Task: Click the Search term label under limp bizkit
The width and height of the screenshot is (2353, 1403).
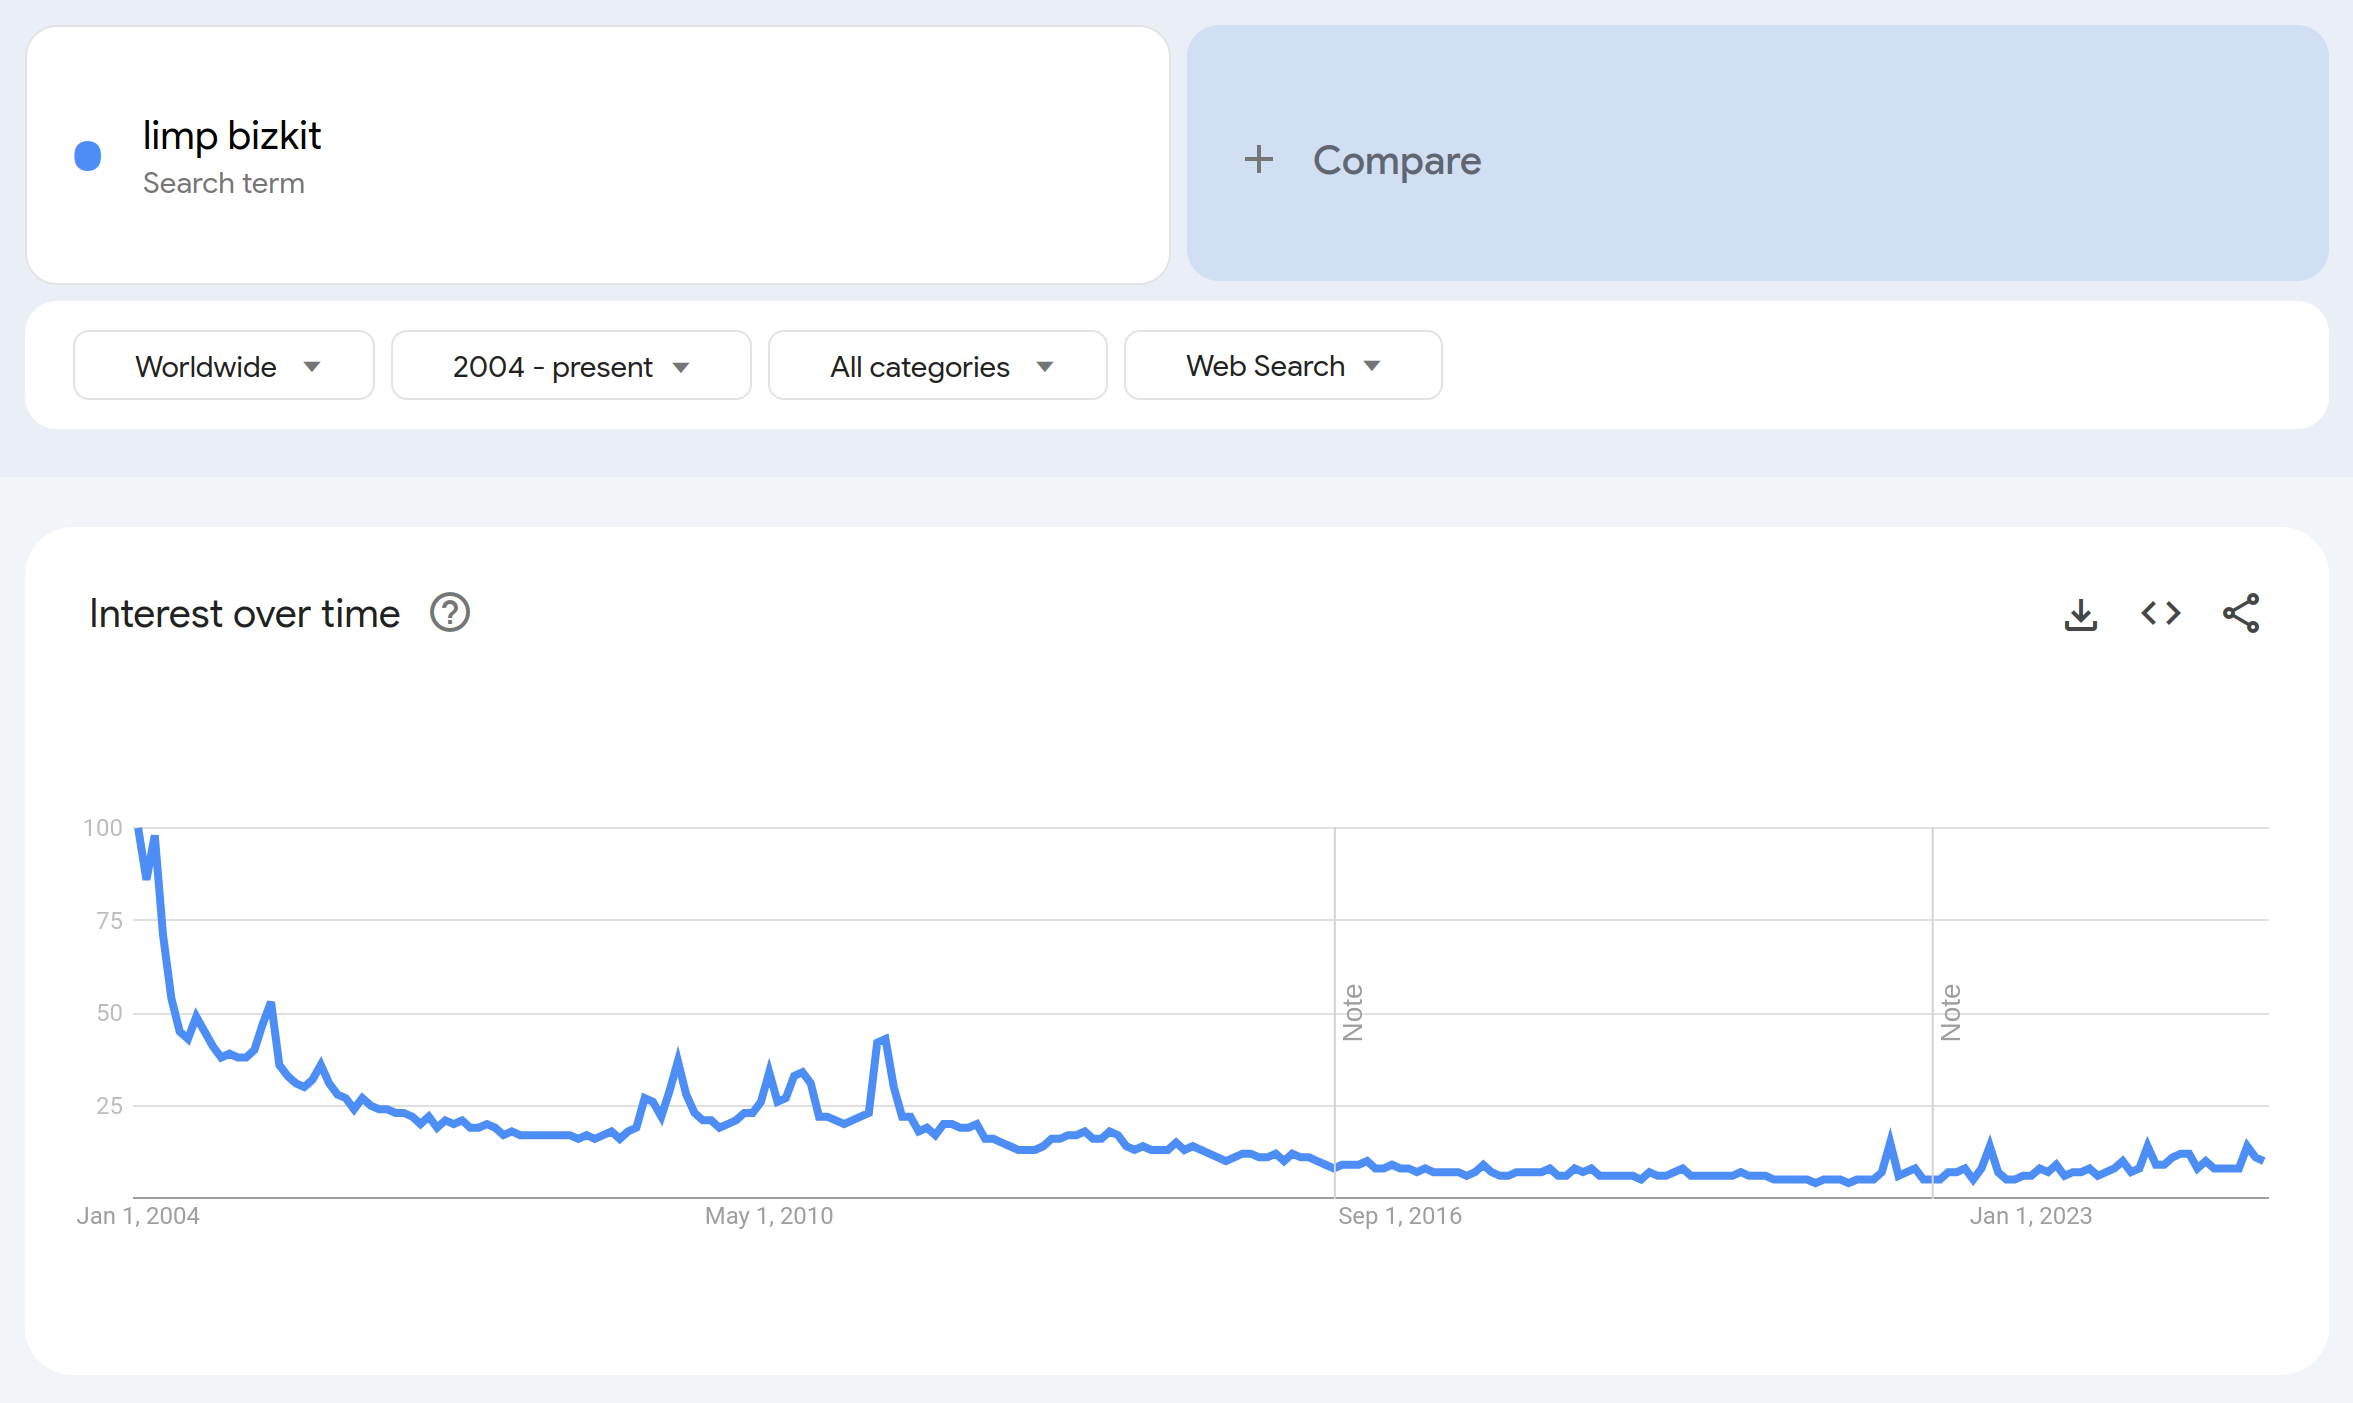Action: click(224, 183)
